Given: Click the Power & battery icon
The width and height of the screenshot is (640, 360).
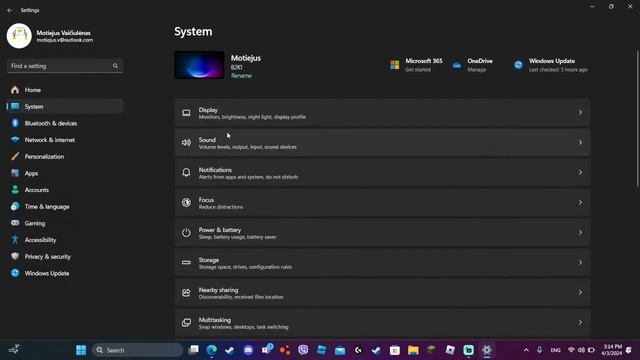Looking at the screenshot, I should point(186,233).
